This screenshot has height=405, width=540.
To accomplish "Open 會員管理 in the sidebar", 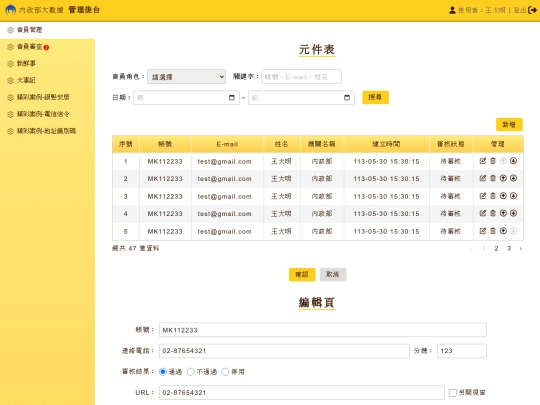I will coord(48,30).
